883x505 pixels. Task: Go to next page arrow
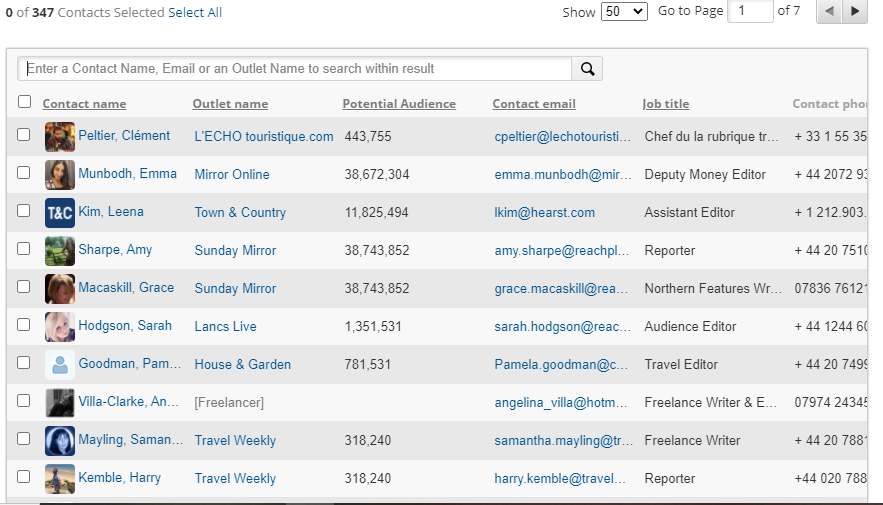click(x=854, y=12)
